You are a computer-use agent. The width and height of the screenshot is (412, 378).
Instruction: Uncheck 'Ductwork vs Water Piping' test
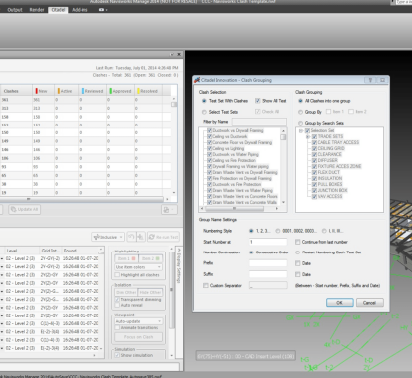pyautogui.click(x=209, y=154)
